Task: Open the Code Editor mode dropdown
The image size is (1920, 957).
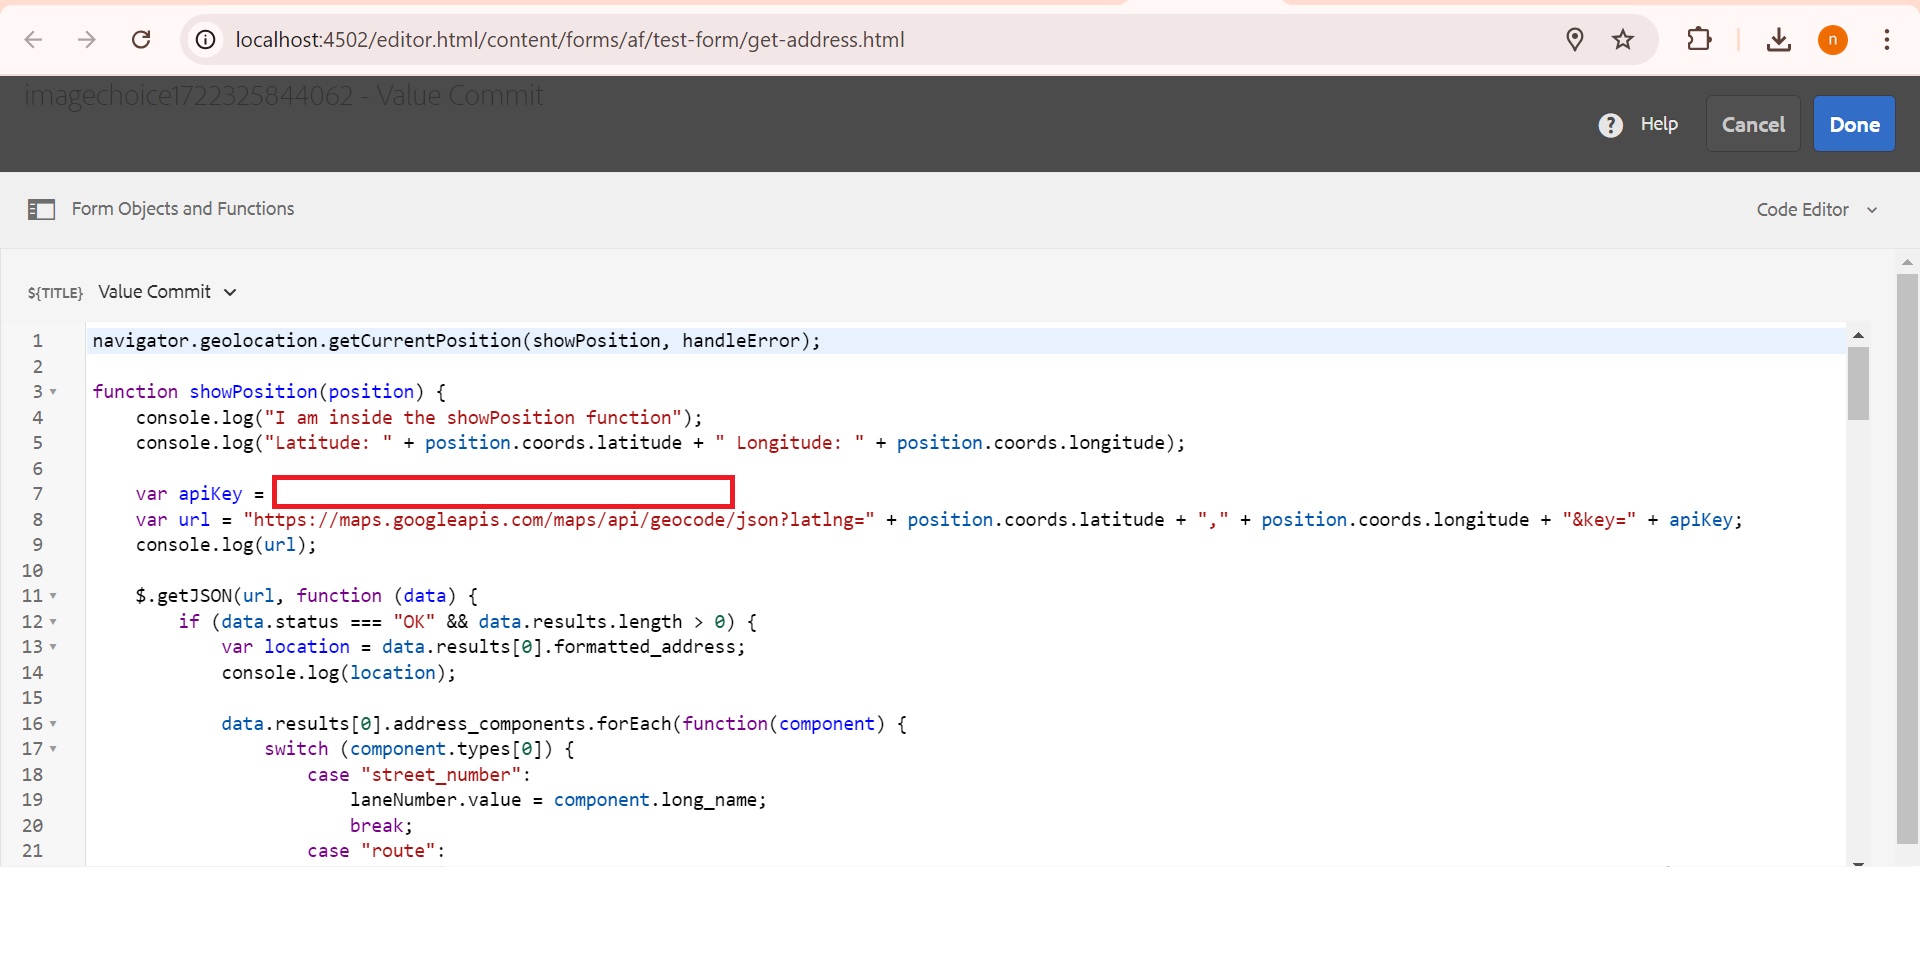Action: (1817, 209)
